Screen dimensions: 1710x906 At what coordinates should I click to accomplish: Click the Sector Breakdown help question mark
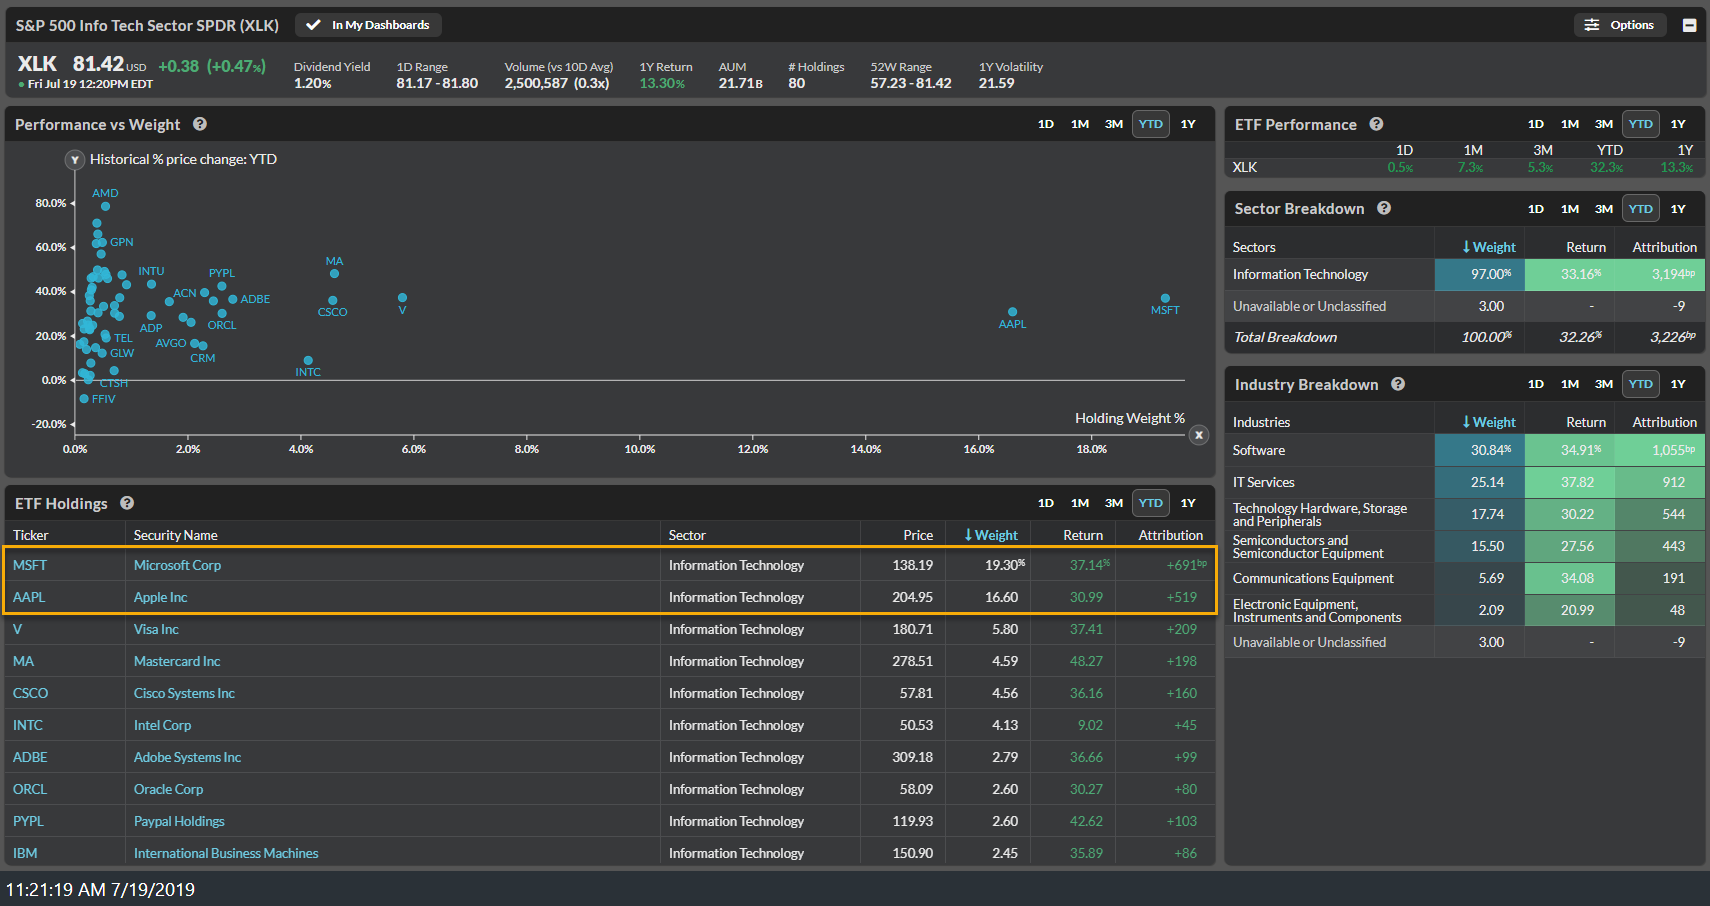tap(1384, 208)
